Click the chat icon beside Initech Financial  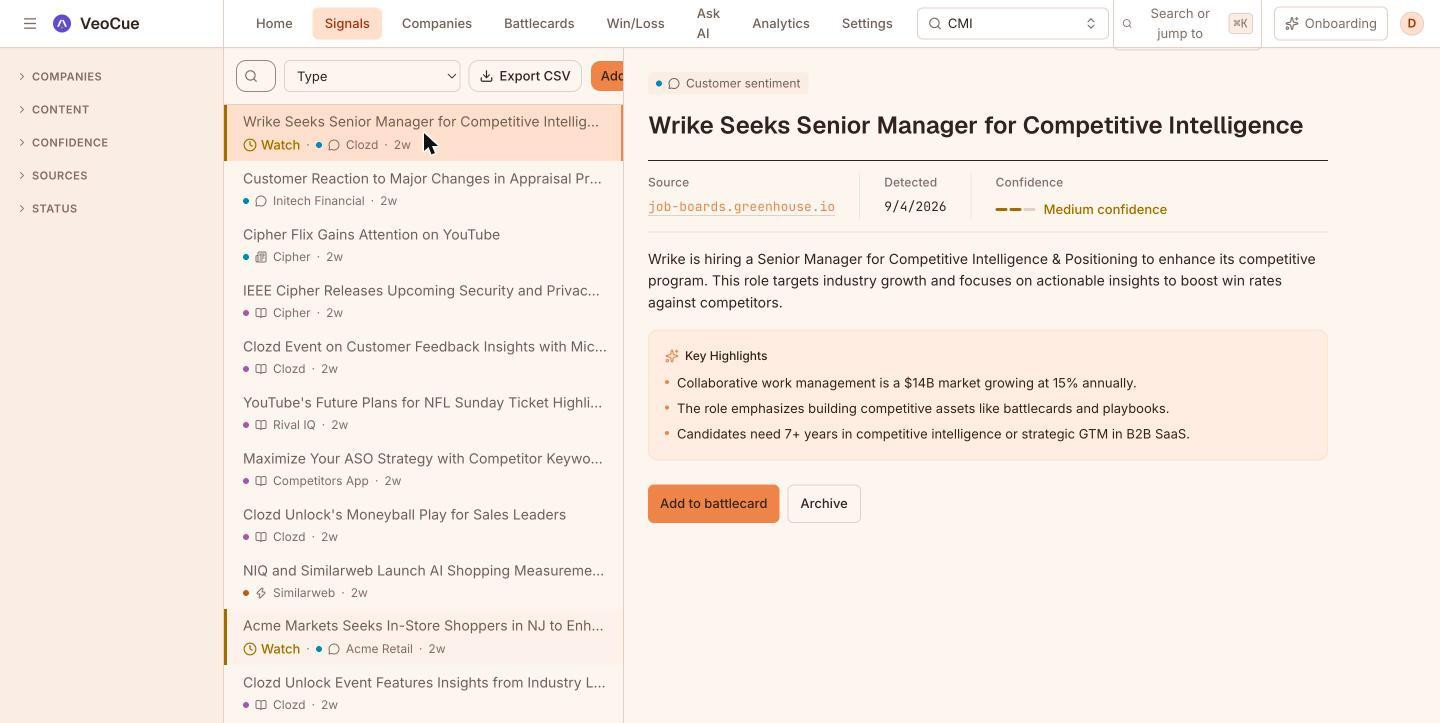click(x=261, y=201)
